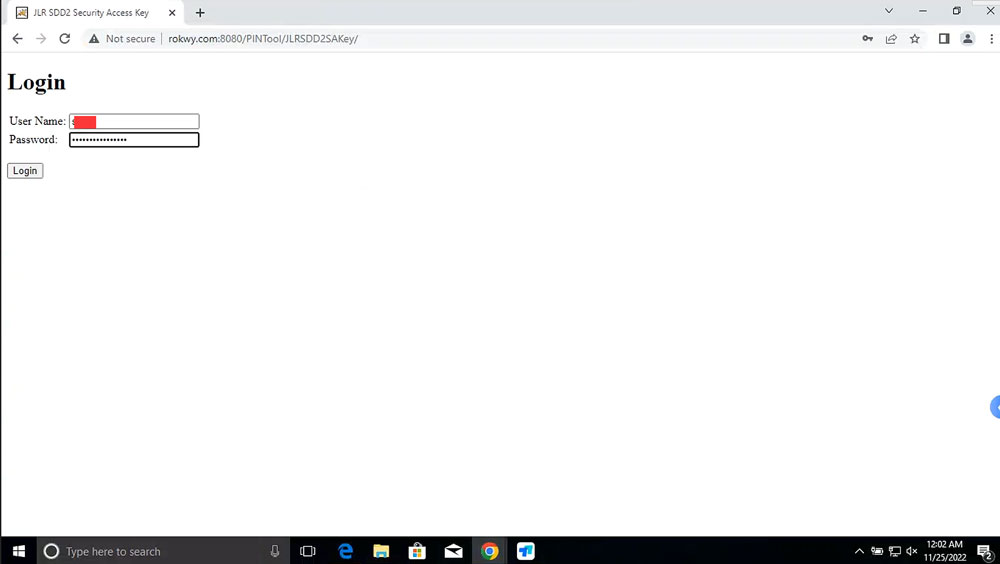Screen dimensions: 1000x564
Task: Click the Login button
Action: (x=25, y=171)
